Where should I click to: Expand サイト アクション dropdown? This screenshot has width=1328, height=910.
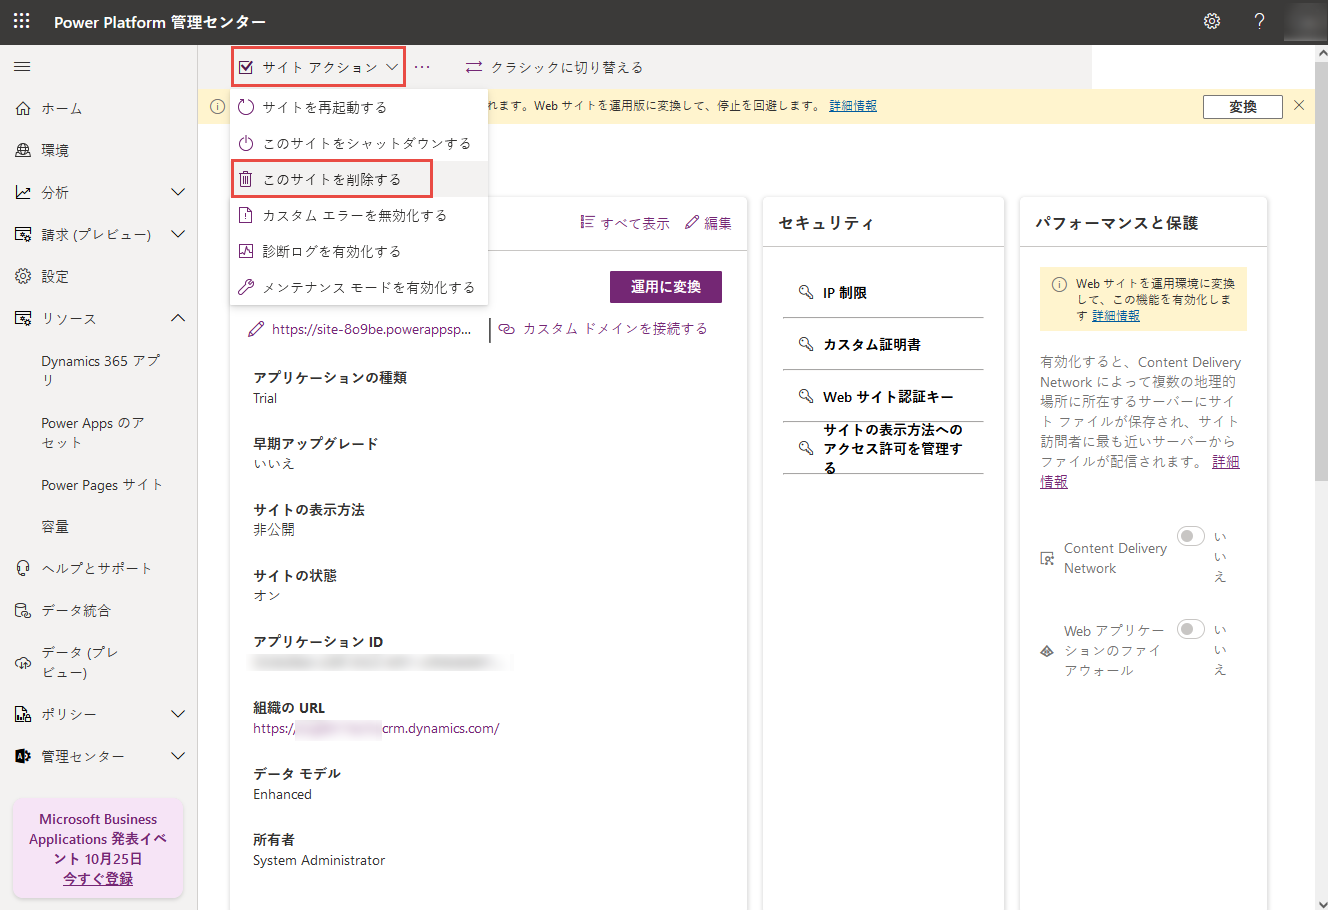tap(318, 67)
